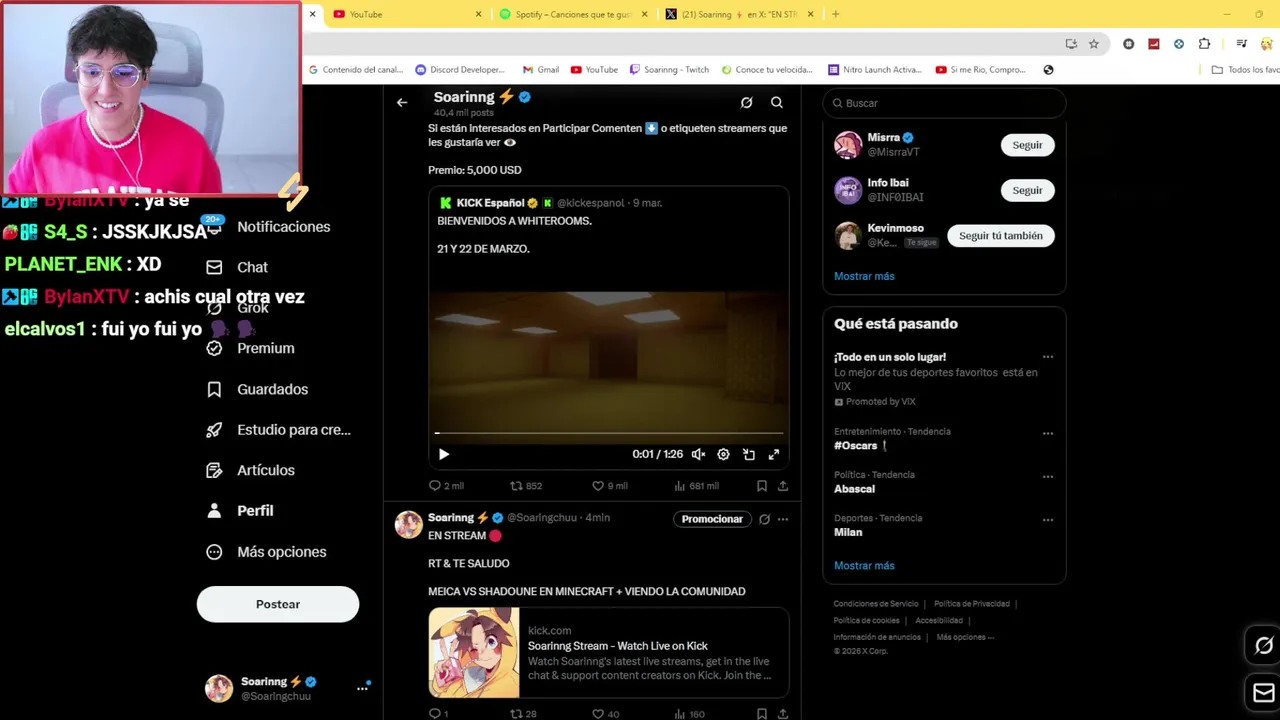Open Condiciones de Servicio link
Screen dimensions: 1280x720
coord(876,604)
